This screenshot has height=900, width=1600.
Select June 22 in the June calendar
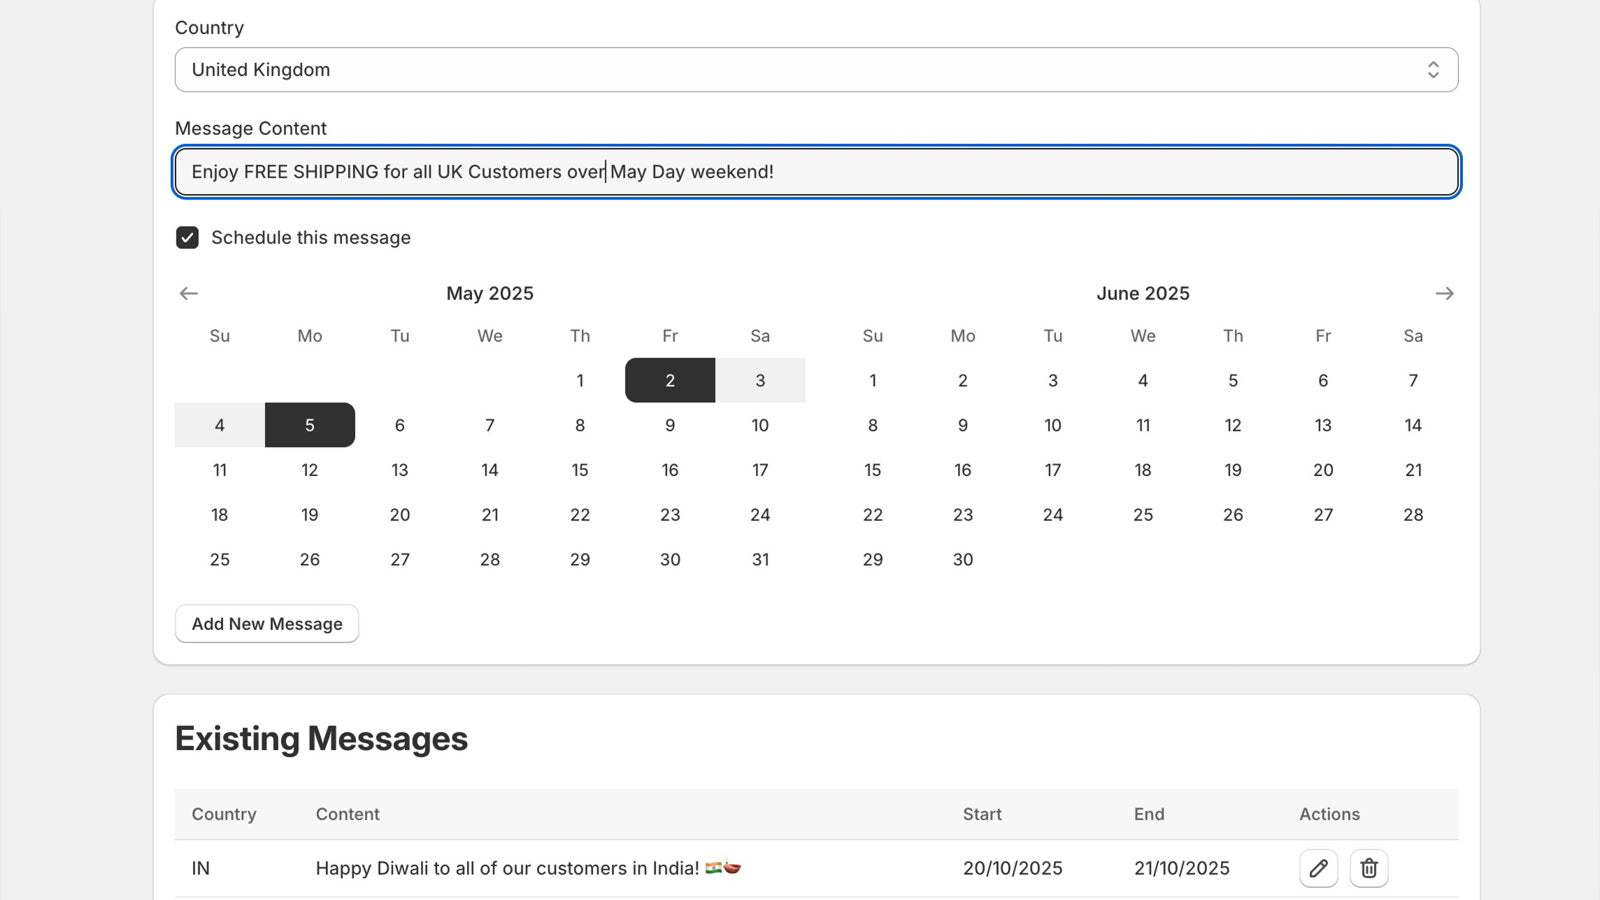coord(873,515)
